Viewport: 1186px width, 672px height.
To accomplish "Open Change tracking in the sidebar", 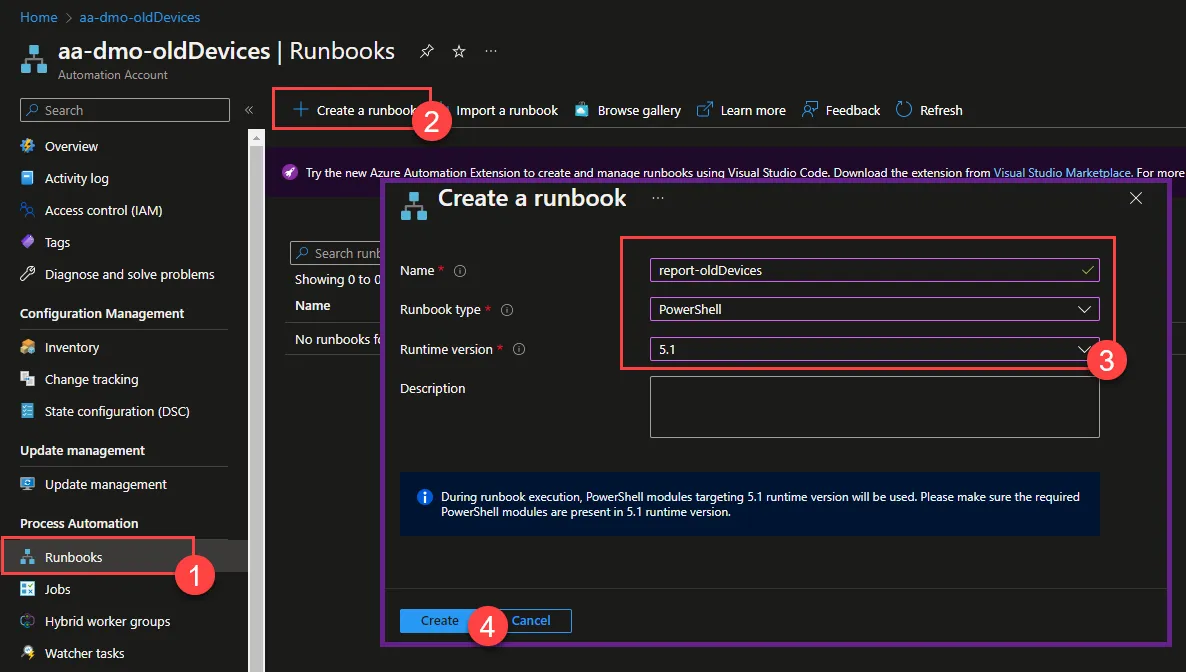I will (x=92, y=379).
